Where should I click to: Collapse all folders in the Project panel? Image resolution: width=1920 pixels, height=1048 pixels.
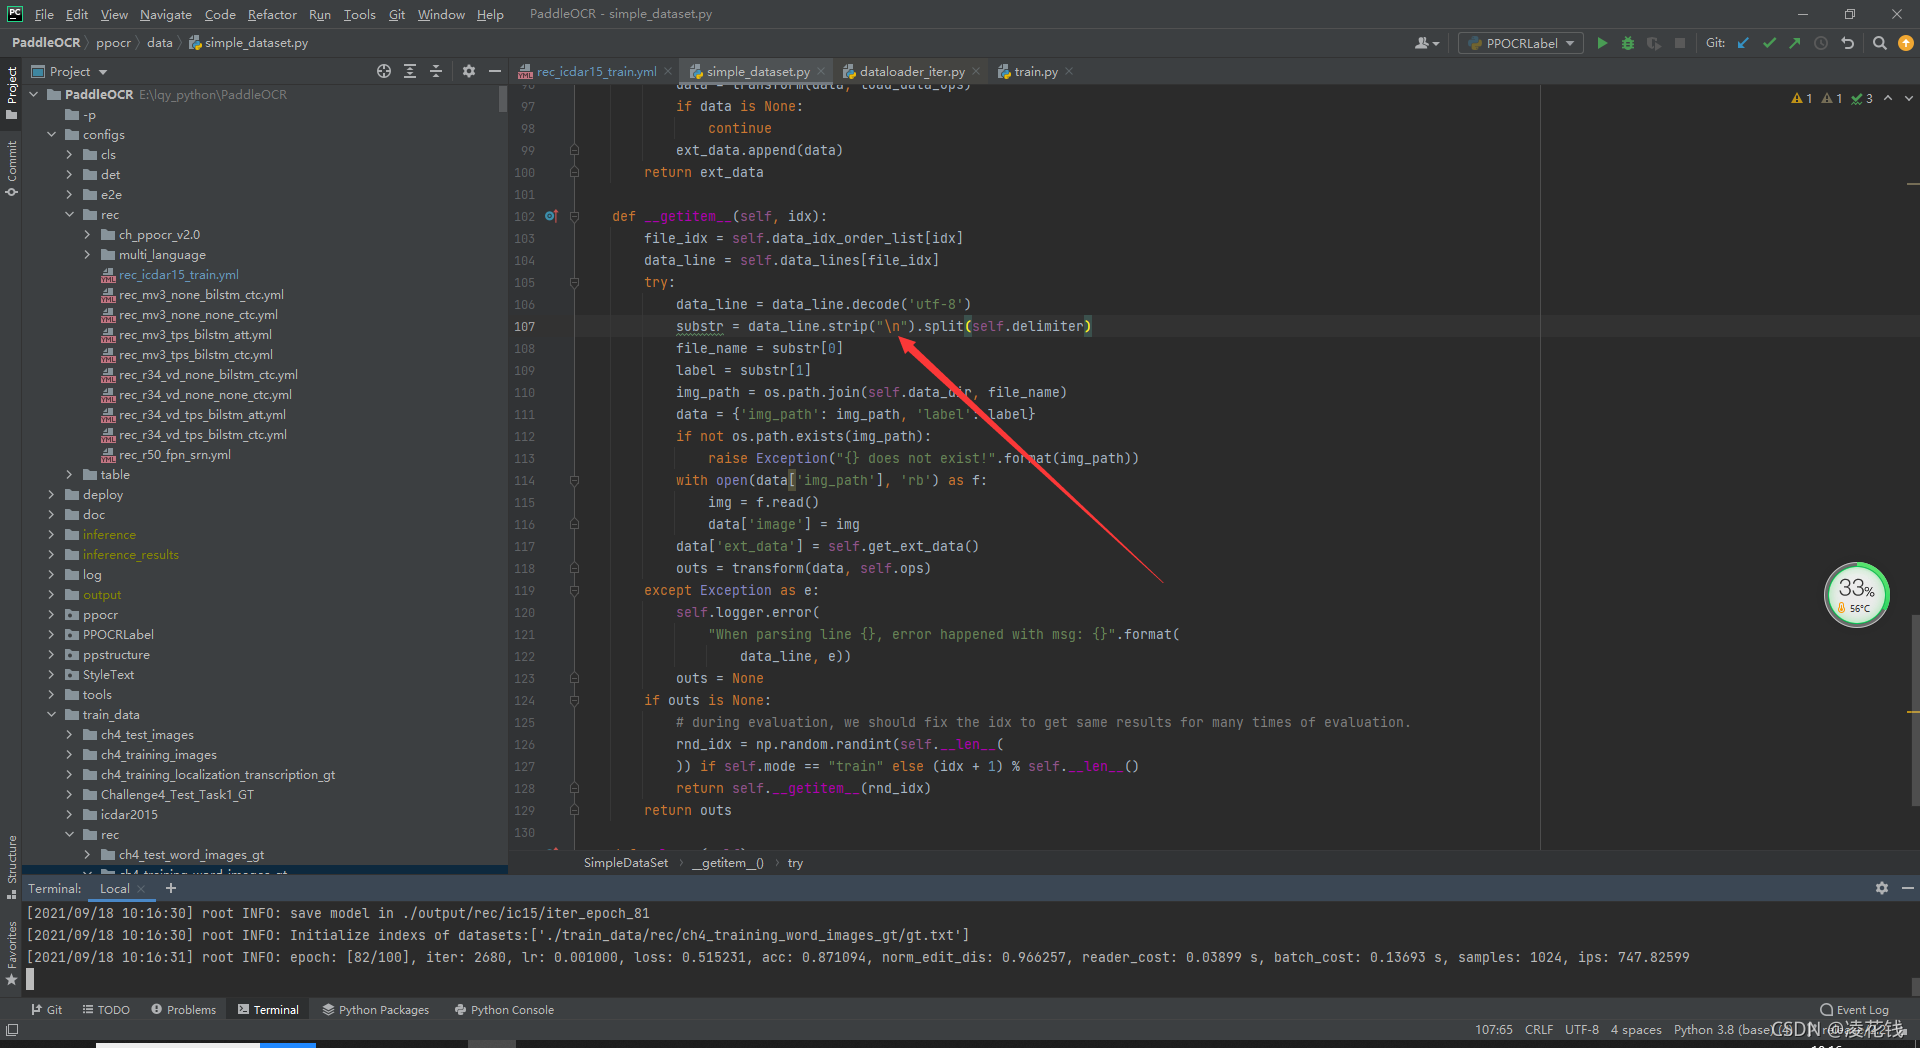tap(436, 71)
